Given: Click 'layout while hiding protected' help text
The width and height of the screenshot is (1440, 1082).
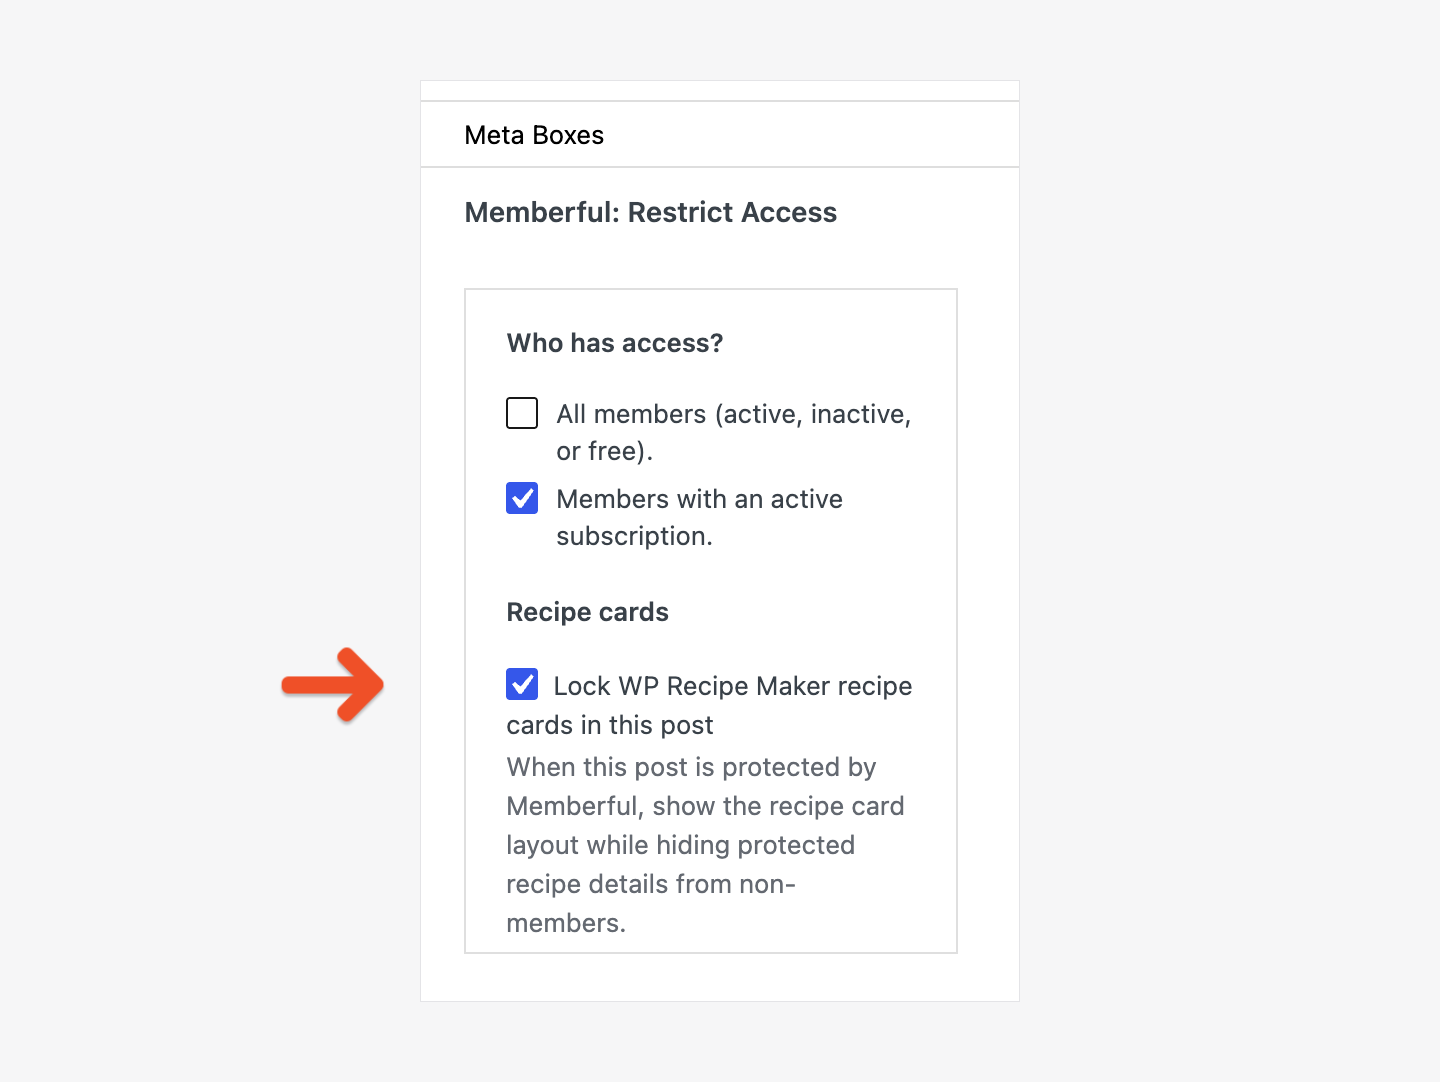Looking at the screenshot, I should [681, 845].
